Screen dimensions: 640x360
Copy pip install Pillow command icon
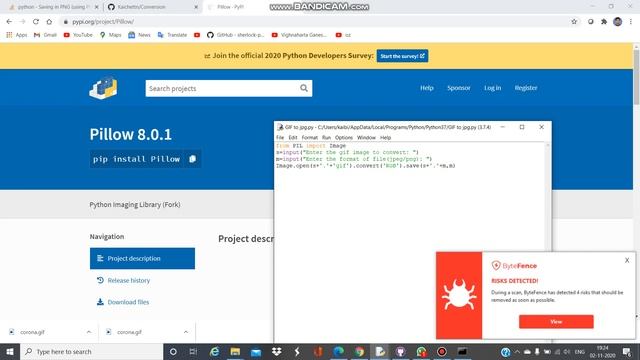[193, 159]
